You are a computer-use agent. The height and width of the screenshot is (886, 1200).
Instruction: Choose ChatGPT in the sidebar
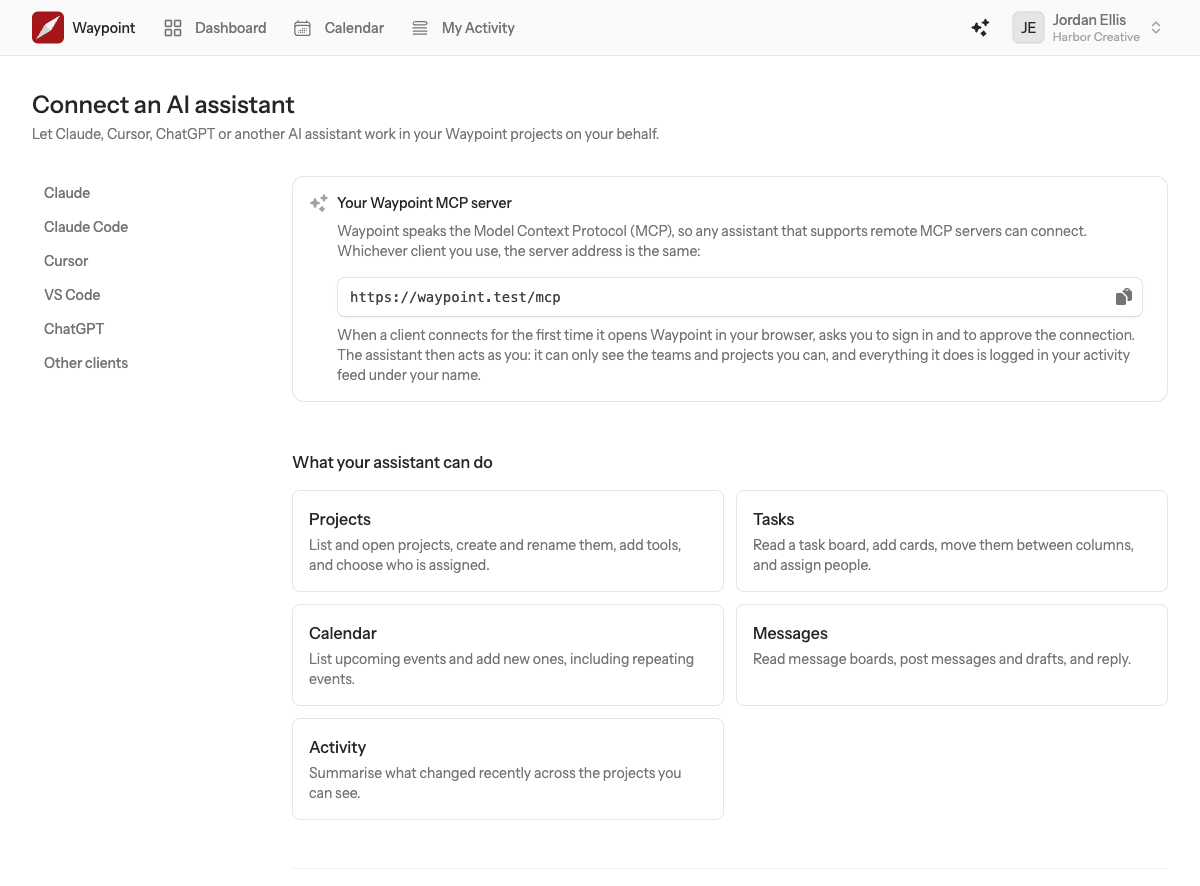pos(74,329)
